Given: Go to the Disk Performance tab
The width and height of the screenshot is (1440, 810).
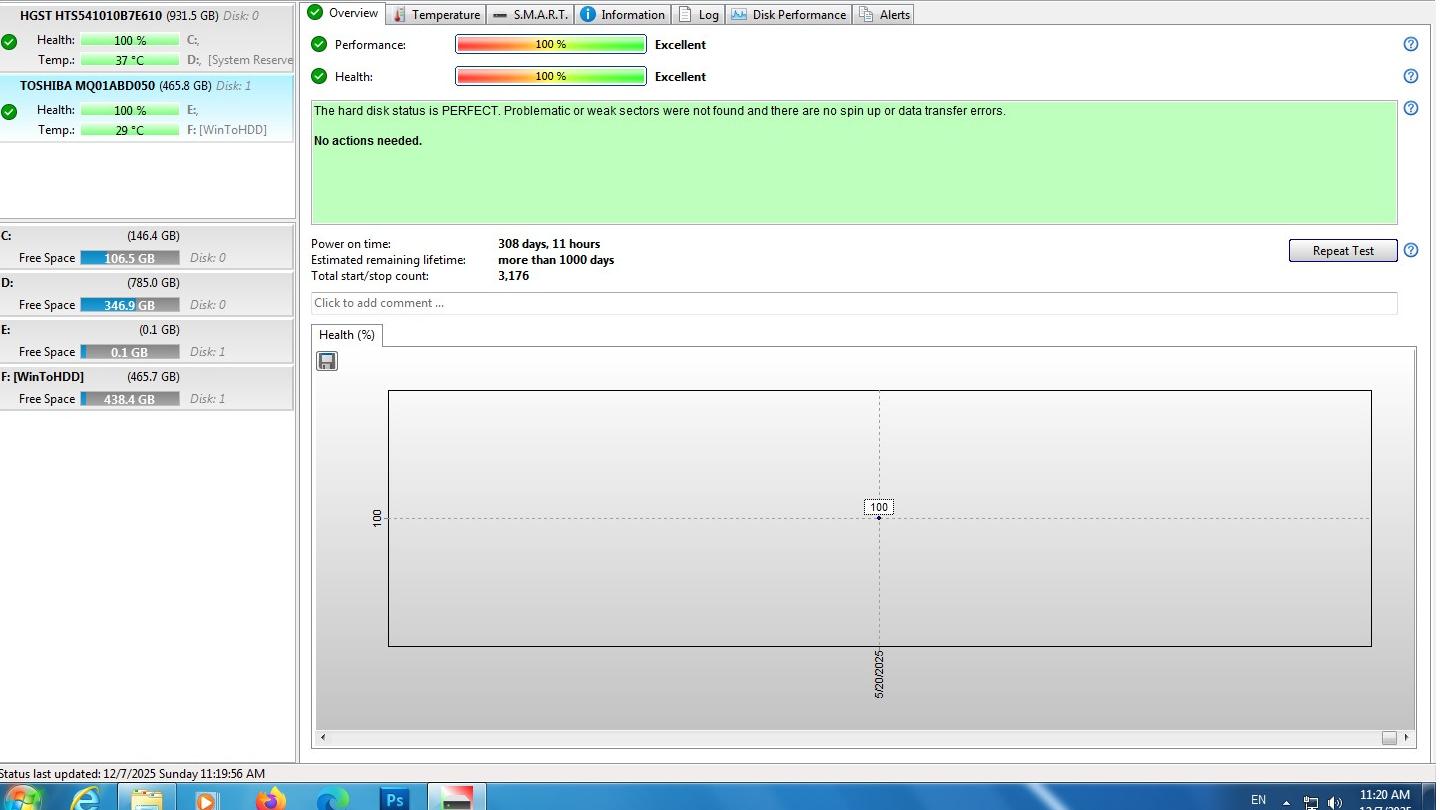Looking at the screenshot, I should click(789, 15).
